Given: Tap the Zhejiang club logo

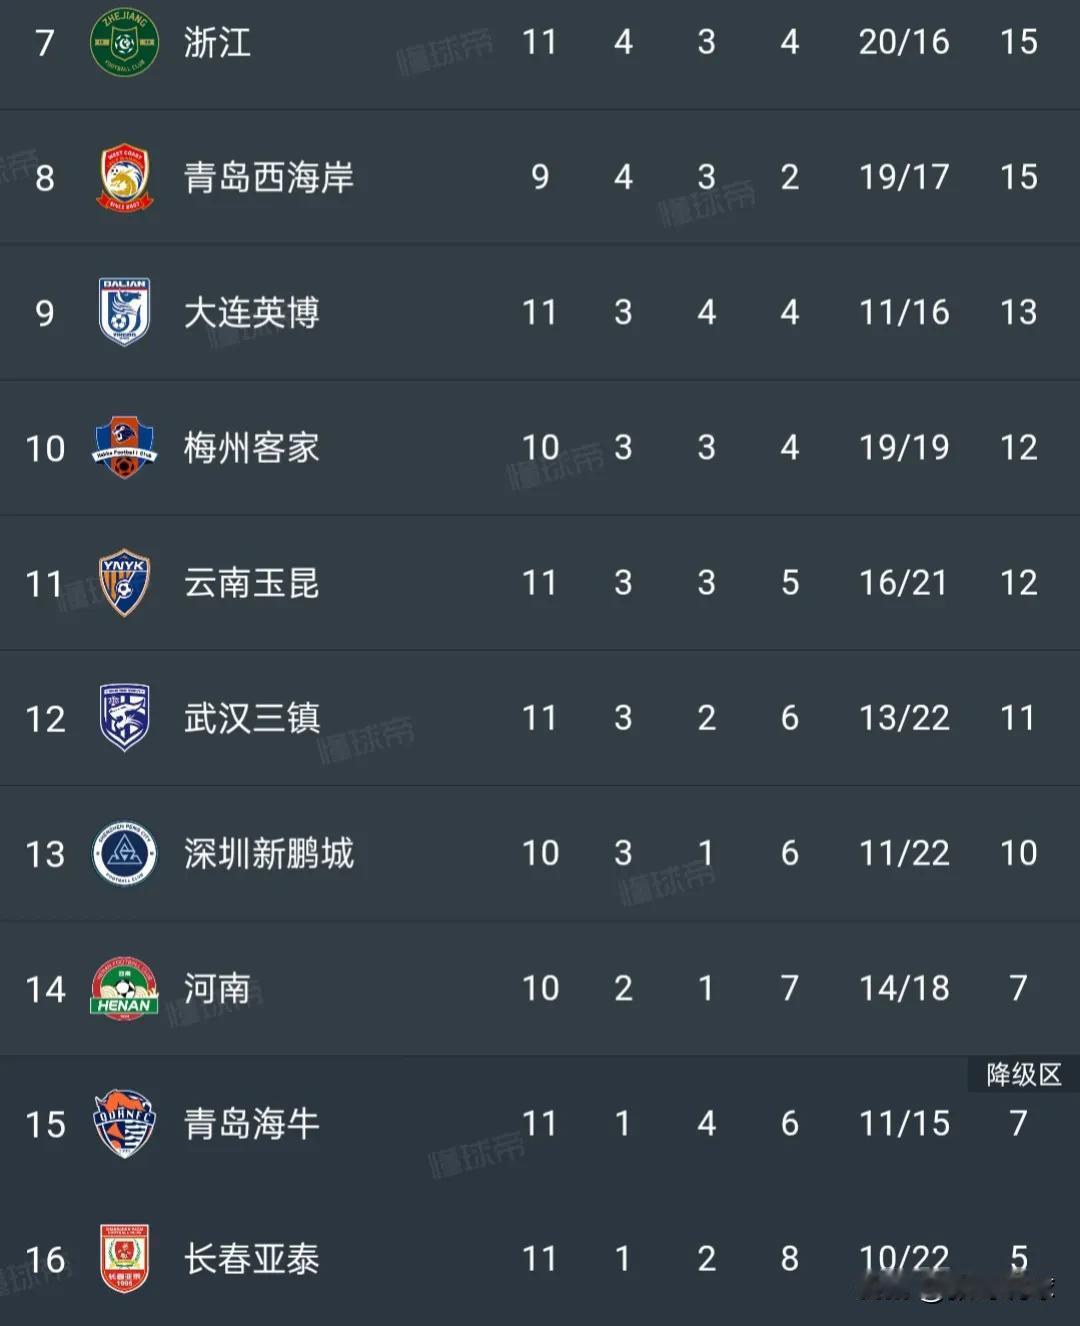Looking at the screenshot, I should pos(124,43).
